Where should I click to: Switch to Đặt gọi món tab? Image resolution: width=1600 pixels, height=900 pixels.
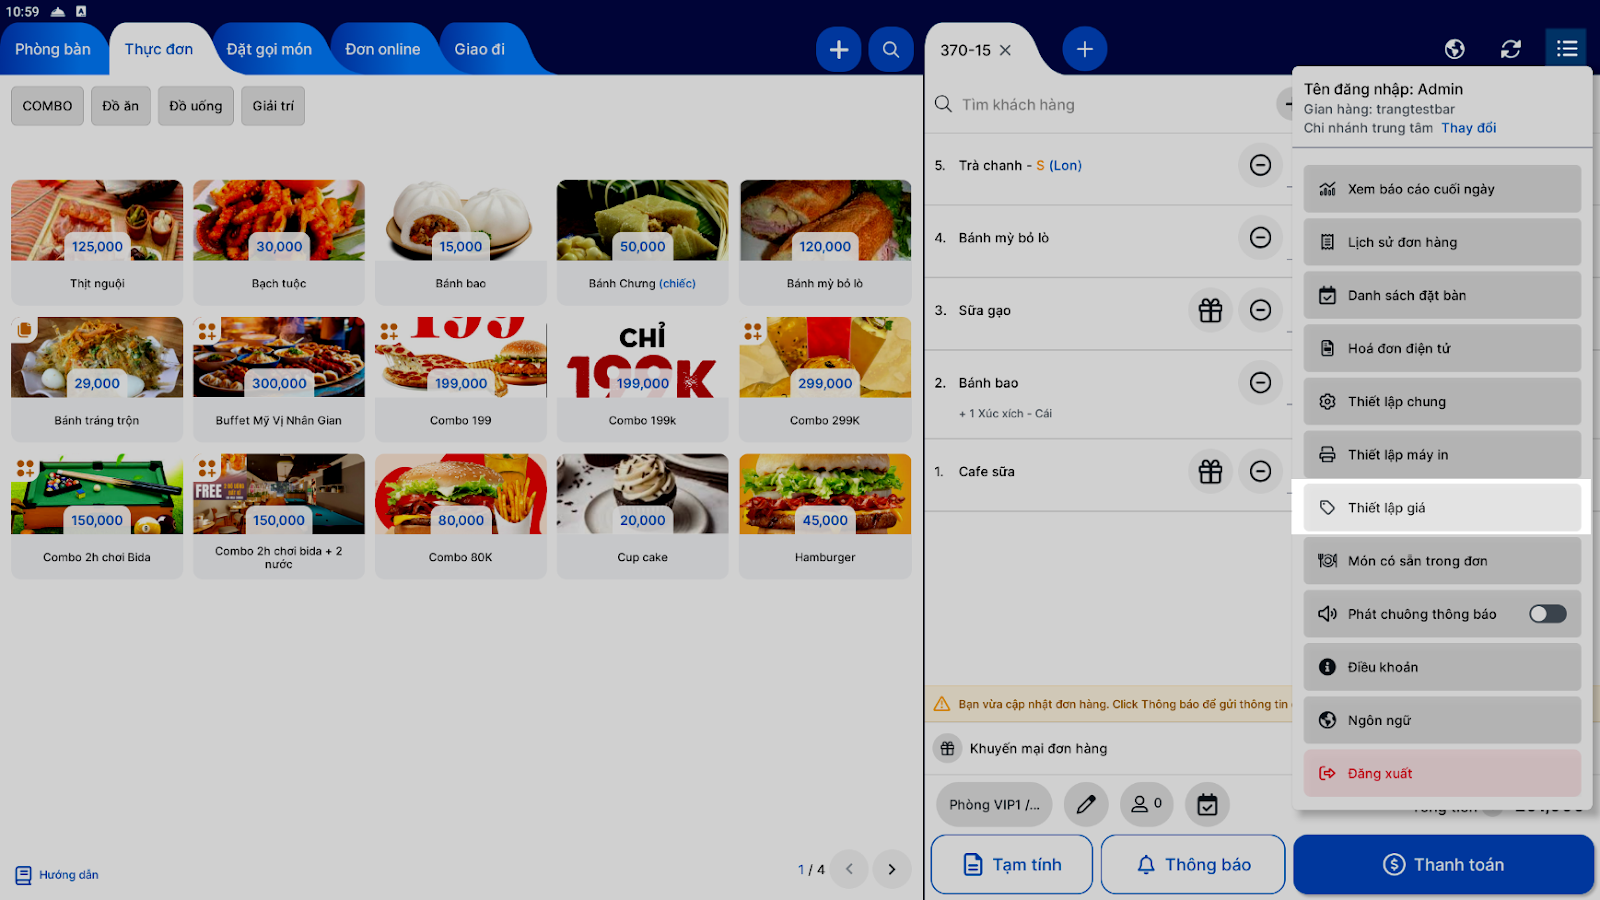tap(269, 49)
